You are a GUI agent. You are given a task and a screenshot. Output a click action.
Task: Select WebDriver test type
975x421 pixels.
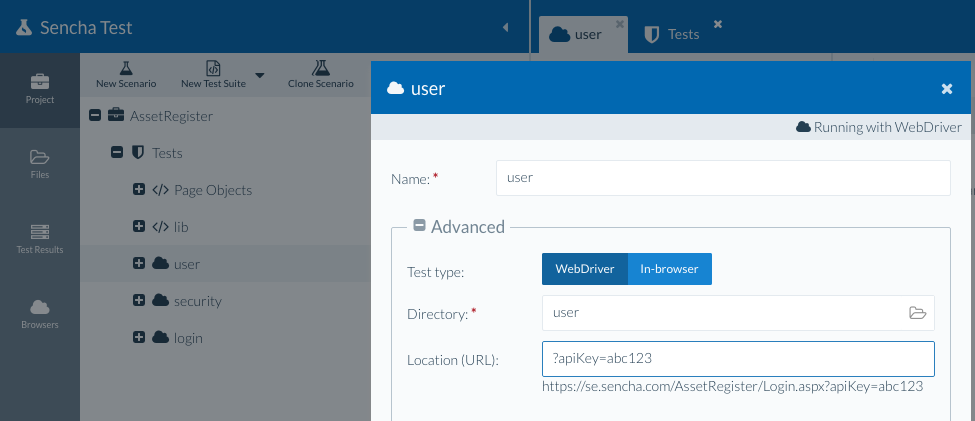pos(584,269)
